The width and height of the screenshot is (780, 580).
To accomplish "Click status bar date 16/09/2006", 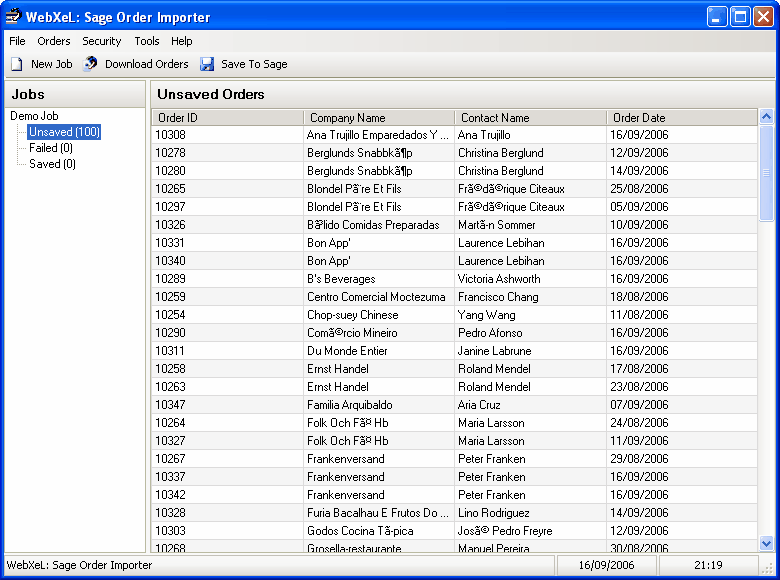I will [606, 565].
